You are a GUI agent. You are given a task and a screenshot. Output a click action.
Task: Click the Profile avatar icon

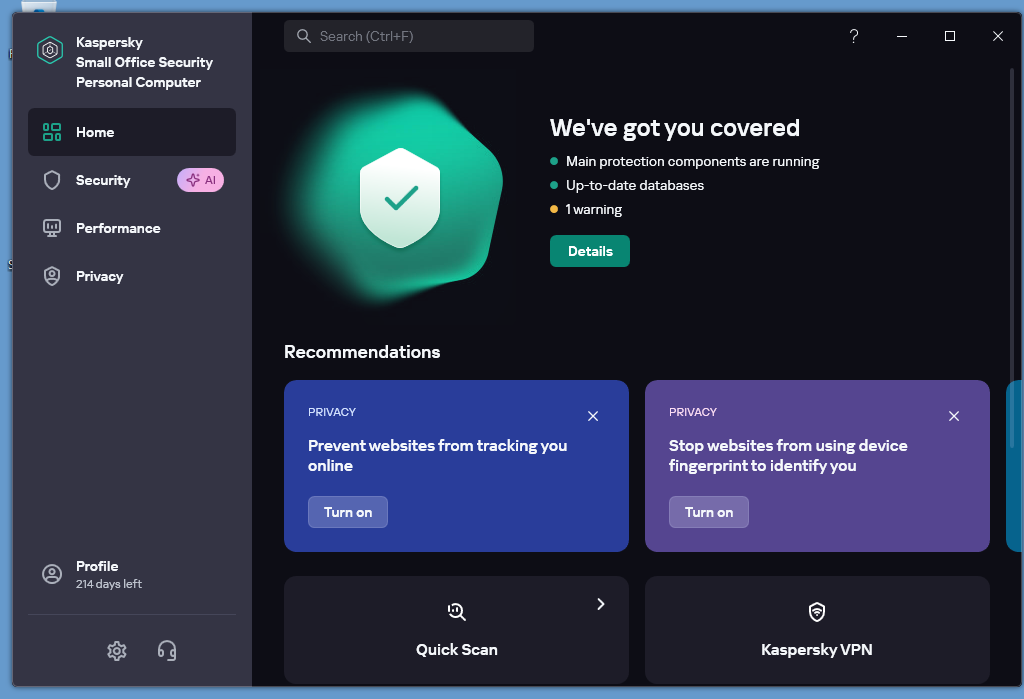pos(52,574)
